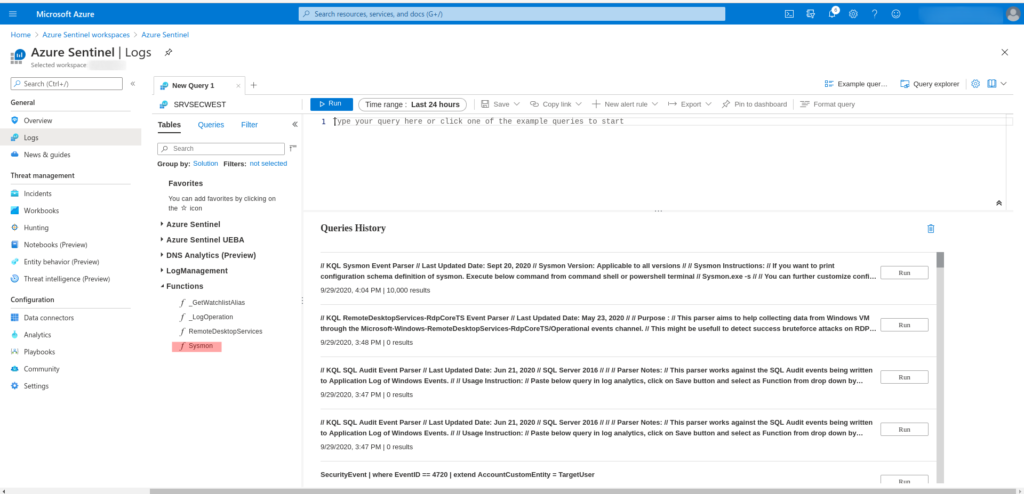Collapse the Tables side panel
The height and width of the screenshot is (494, 1024).
[x=295, y=124]
